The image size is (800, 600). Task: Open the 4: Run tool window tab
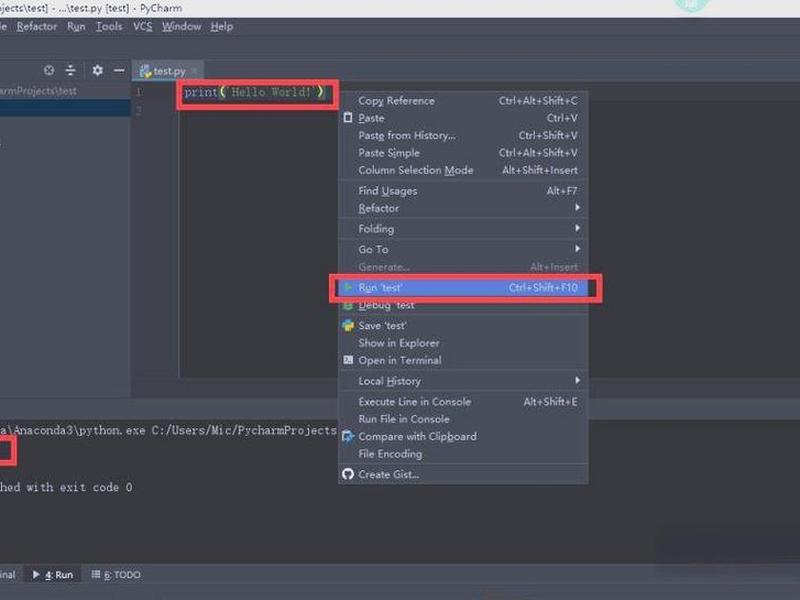pos(53,575)
